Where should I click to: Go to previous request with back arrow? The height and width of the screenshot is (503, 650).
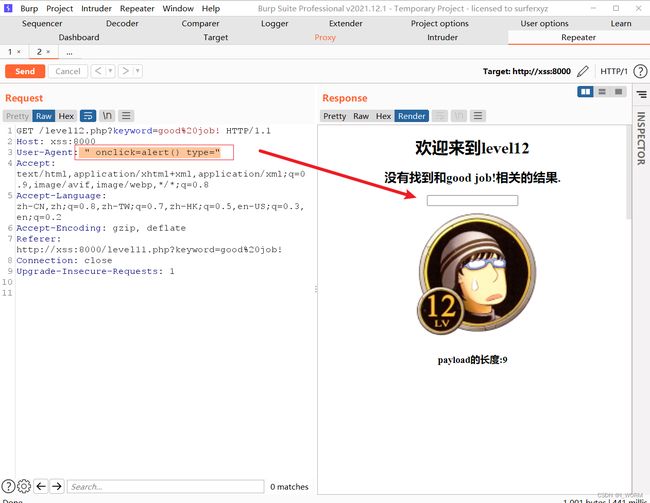click(98, 71)
